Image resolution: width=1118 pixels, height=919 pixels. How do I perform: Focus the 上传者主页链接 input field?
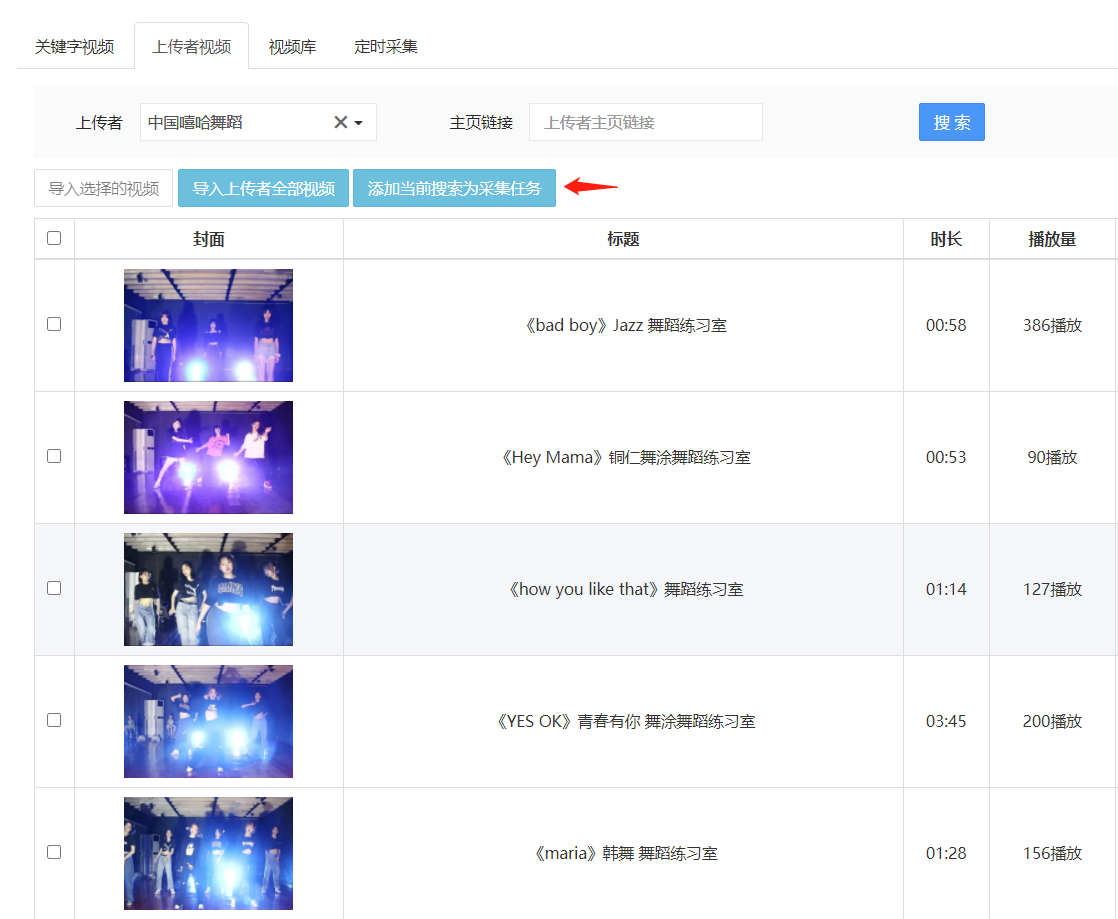(x=645, y=123)
